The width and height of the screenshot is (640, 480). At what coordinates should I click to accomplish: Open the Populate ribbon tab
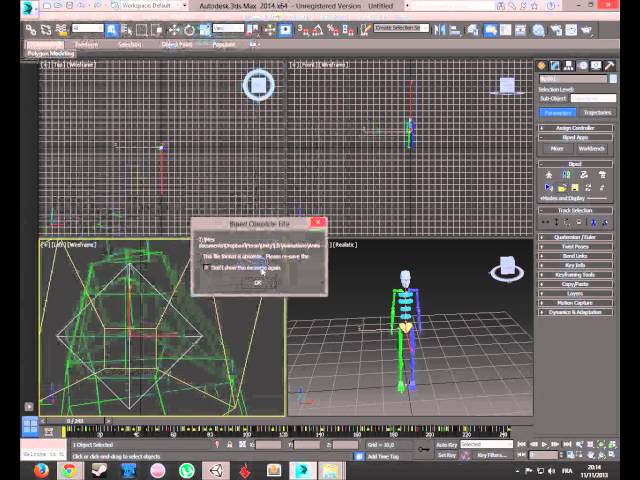tap(224, 44)
